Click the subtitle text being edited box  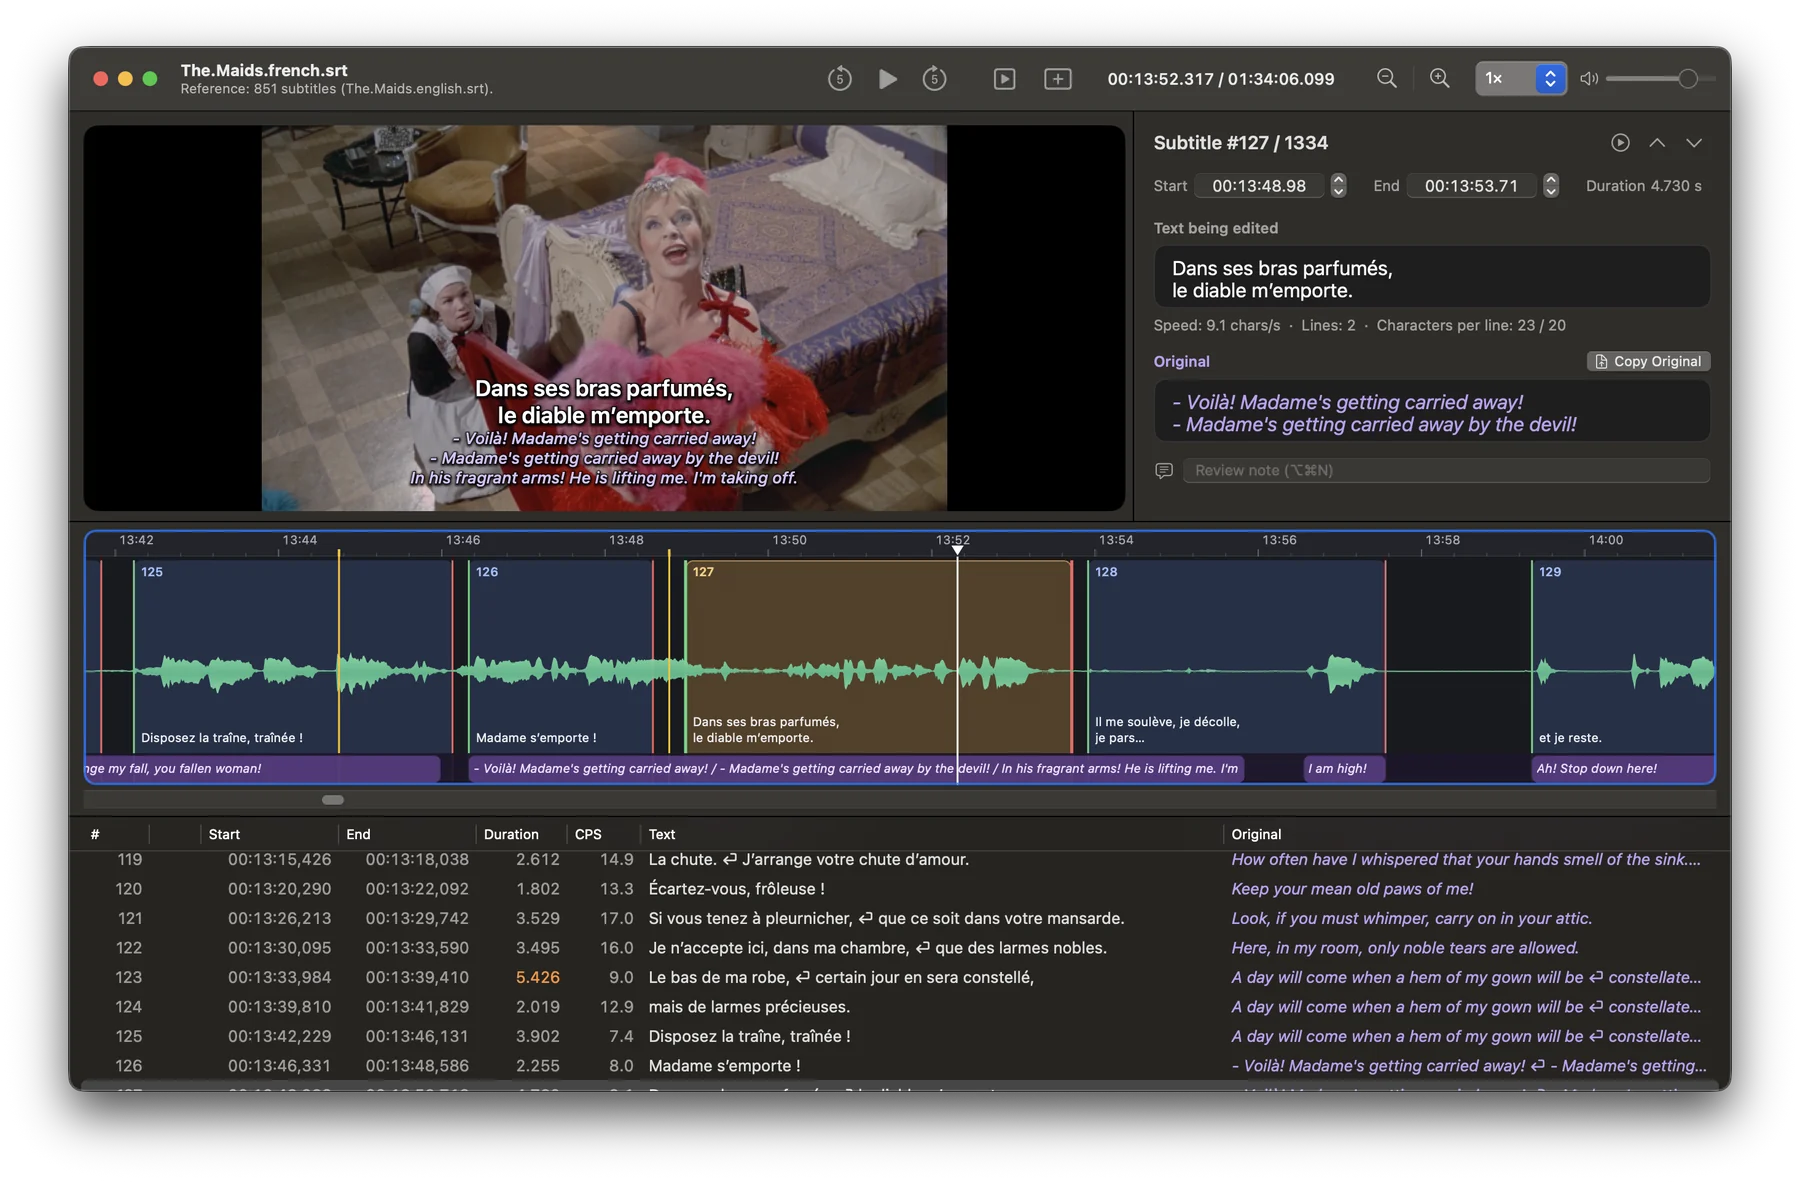coord(1432,277)
